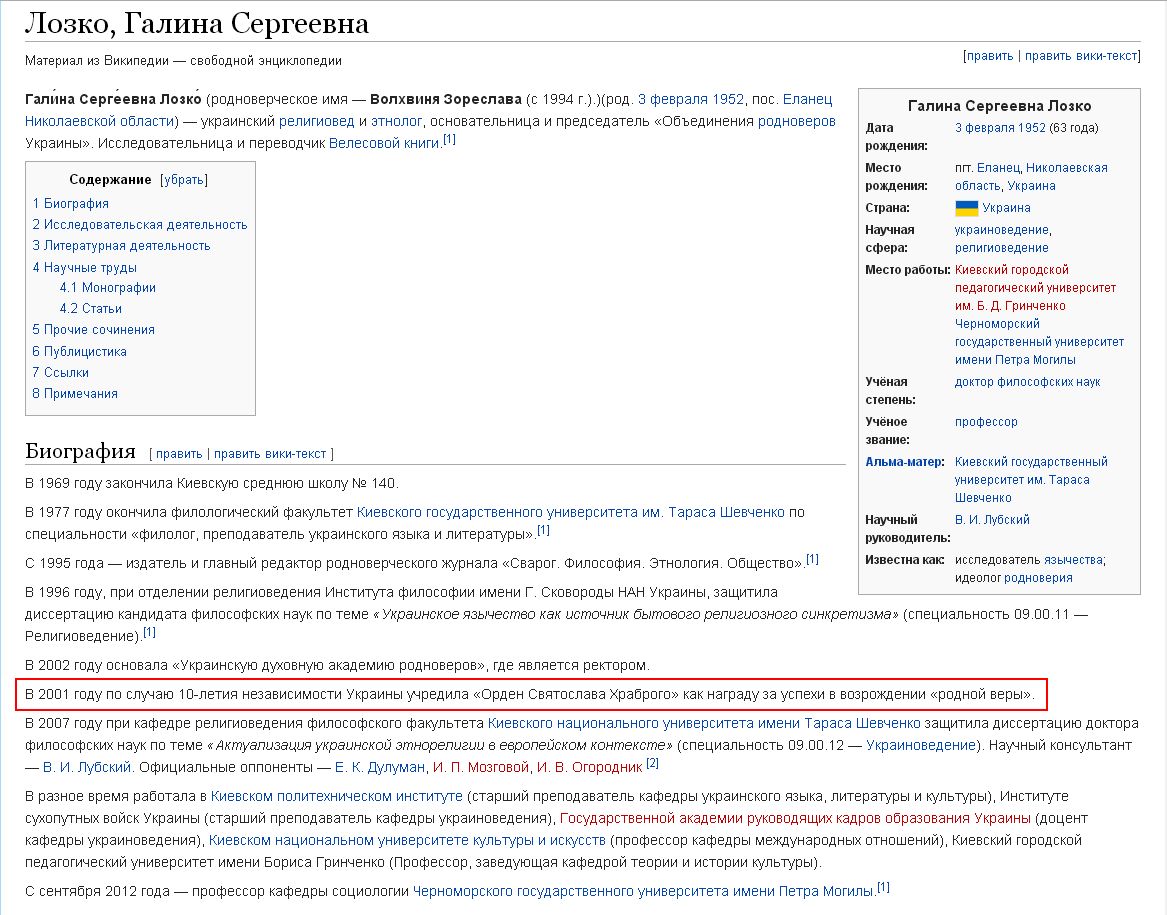Follow the 'этнолог' link

click(x=396, y=121)
